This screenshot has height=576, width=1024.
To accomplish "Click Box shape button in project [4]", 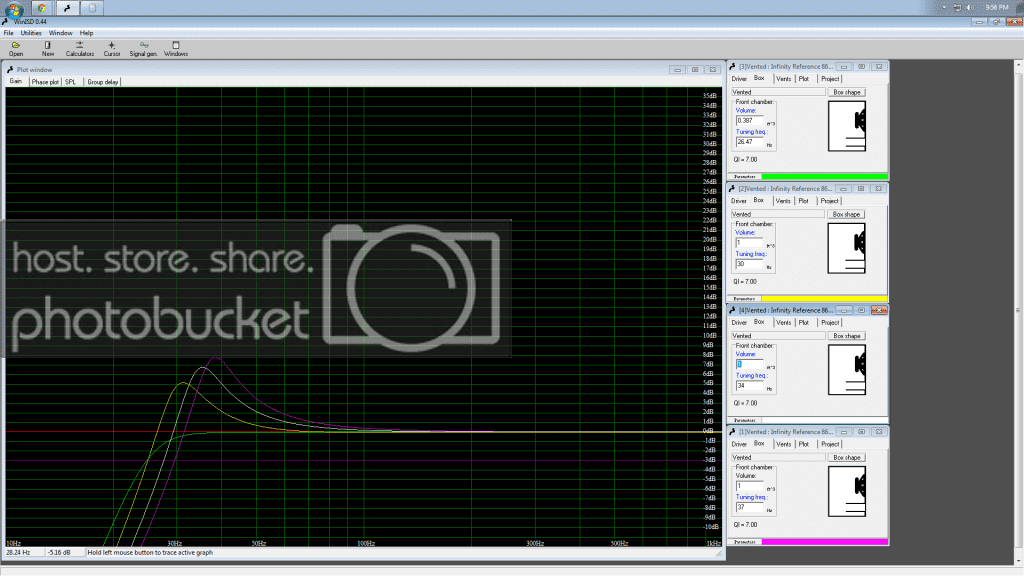I will click(x=846, y=336).
